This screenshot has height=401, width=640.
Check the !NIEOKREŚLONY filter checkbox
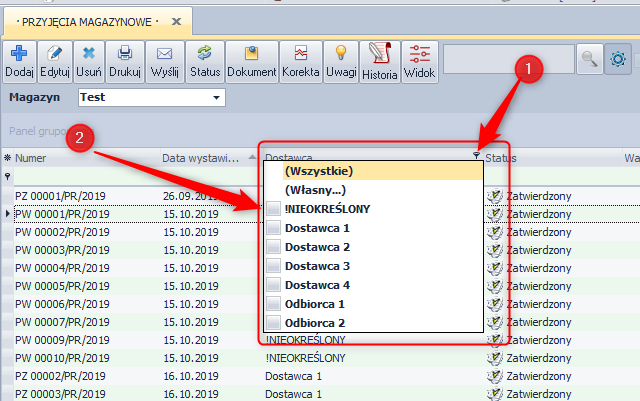coord(274,208)
